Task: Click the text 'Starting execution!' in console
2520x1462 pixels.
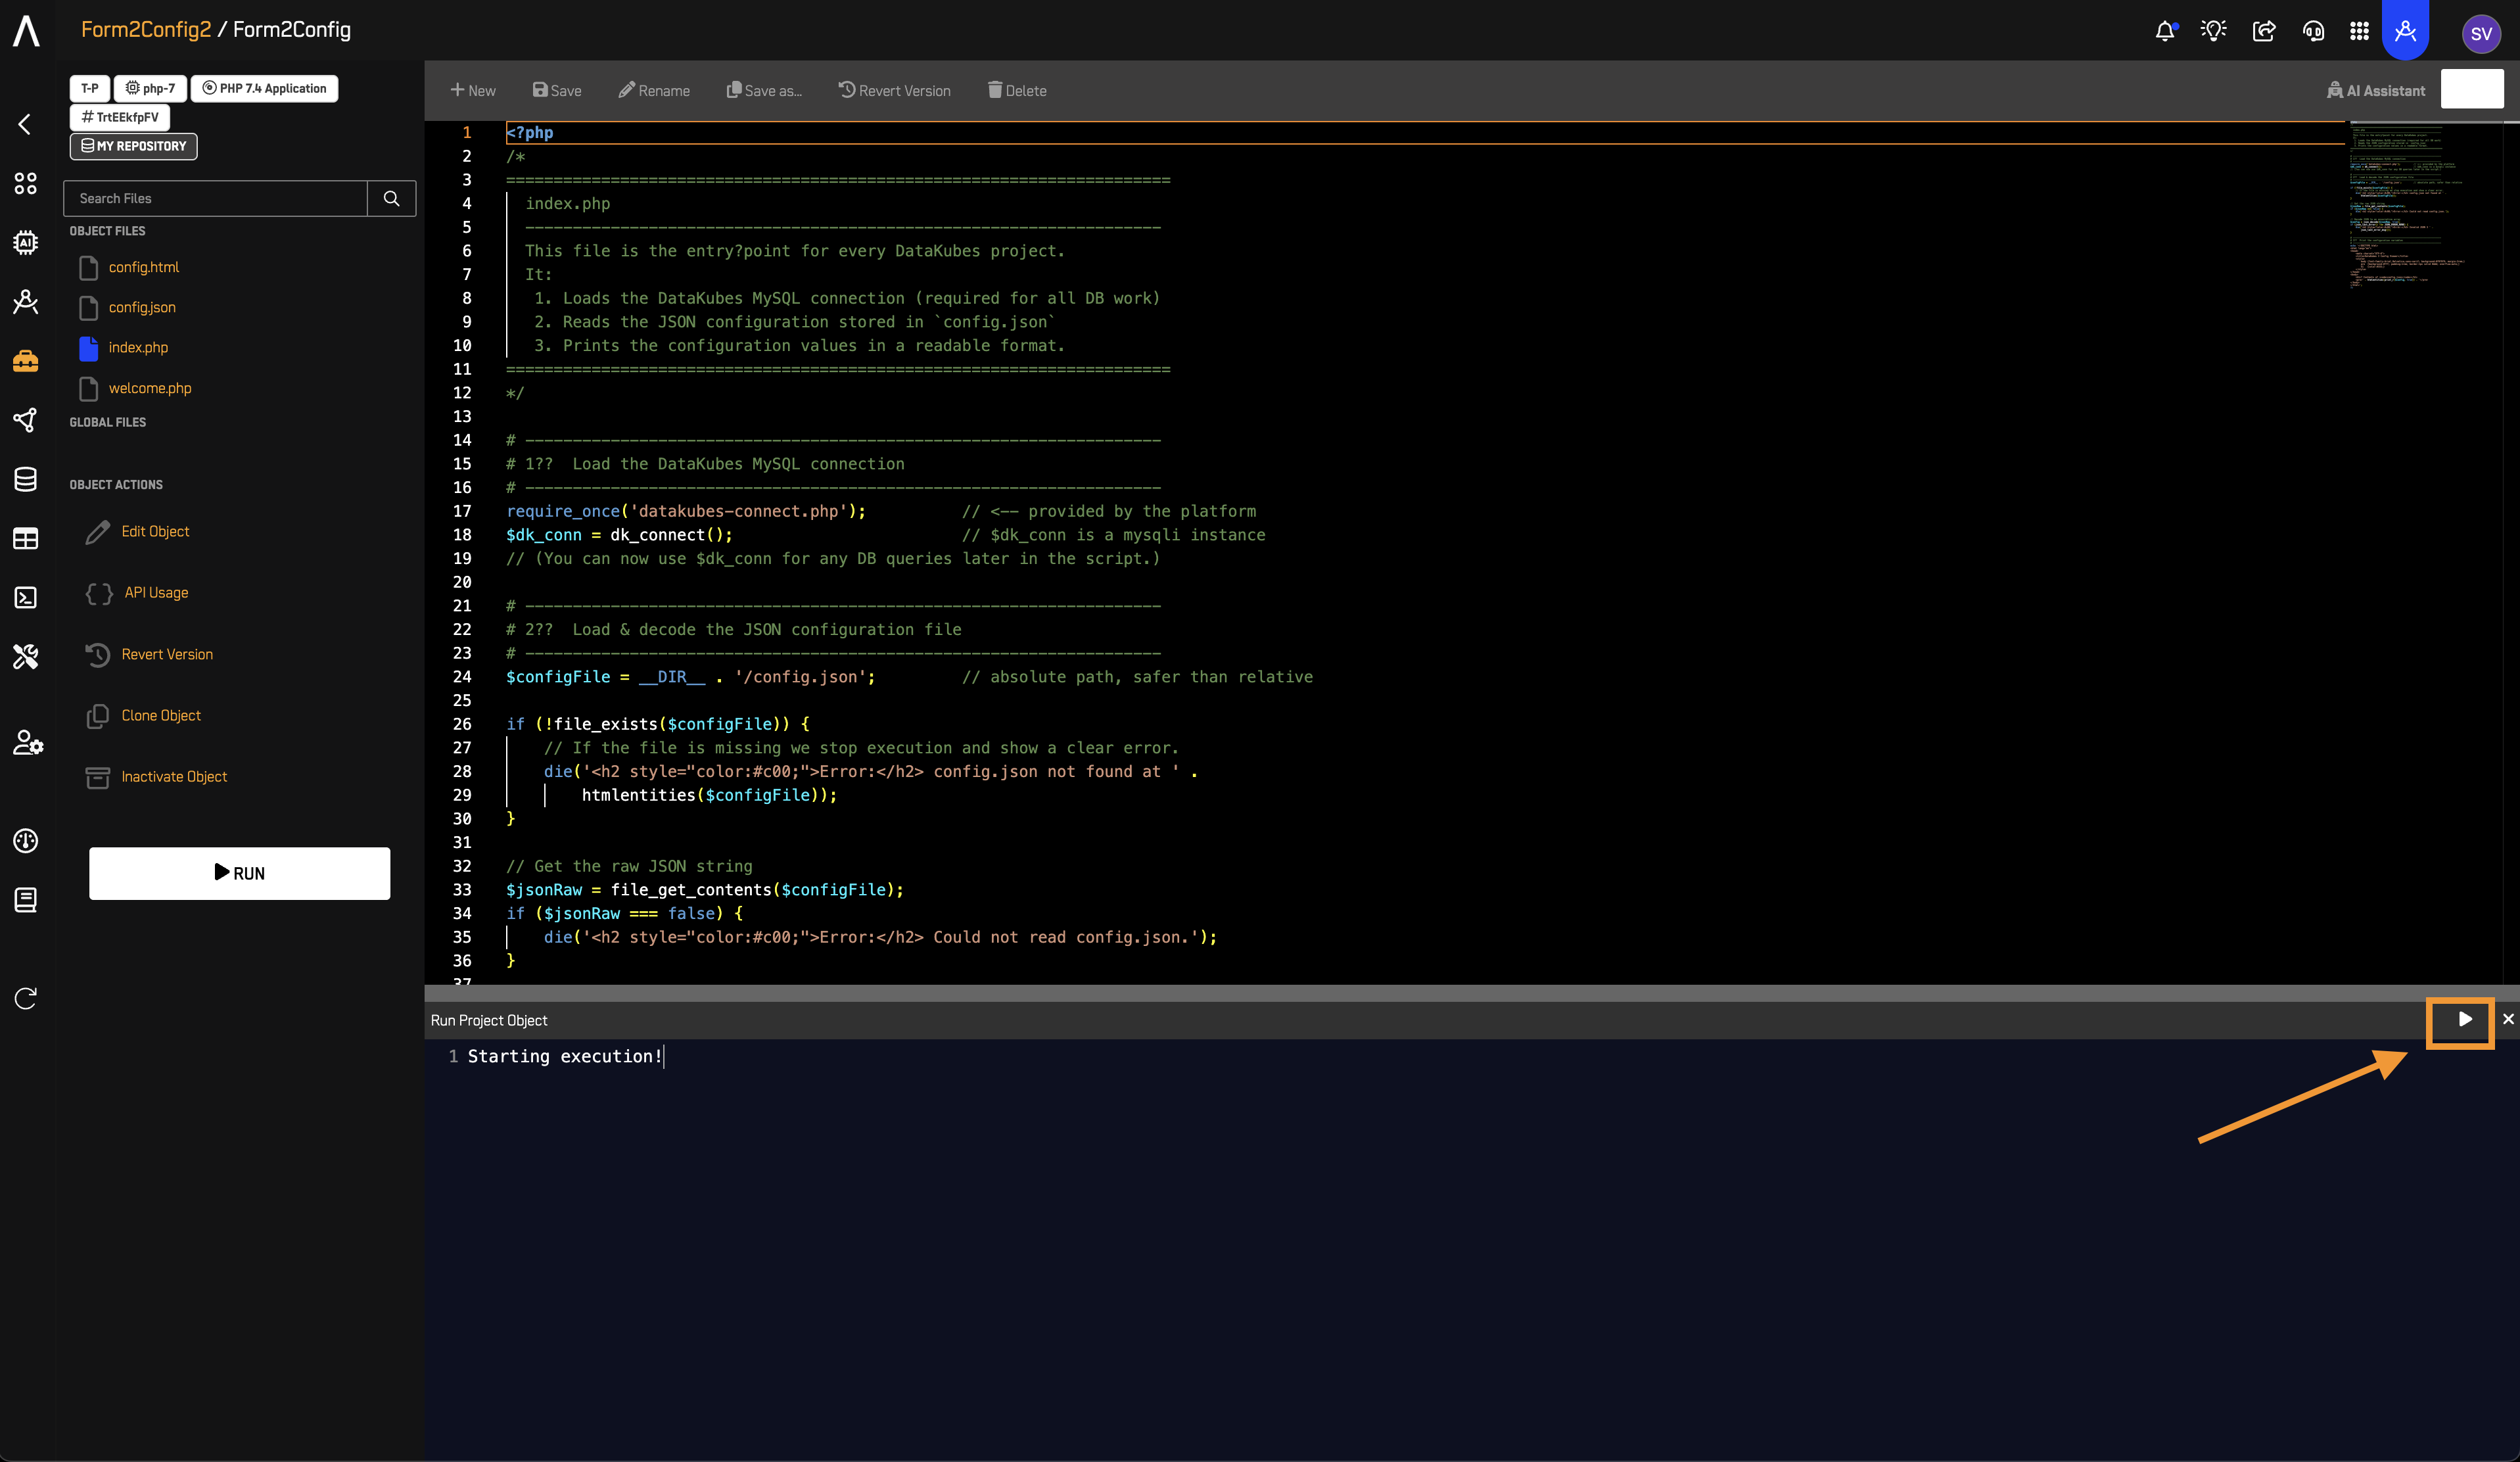Action: tap(565, 1056)
